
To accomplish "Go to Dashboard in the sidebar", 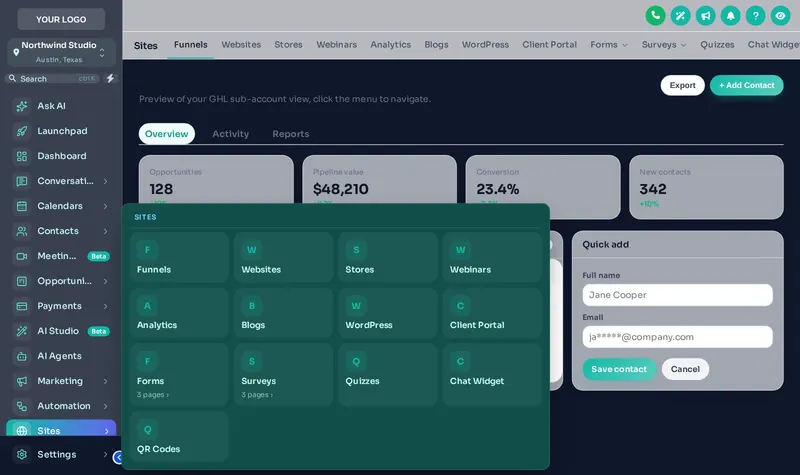I will [61, 156].
